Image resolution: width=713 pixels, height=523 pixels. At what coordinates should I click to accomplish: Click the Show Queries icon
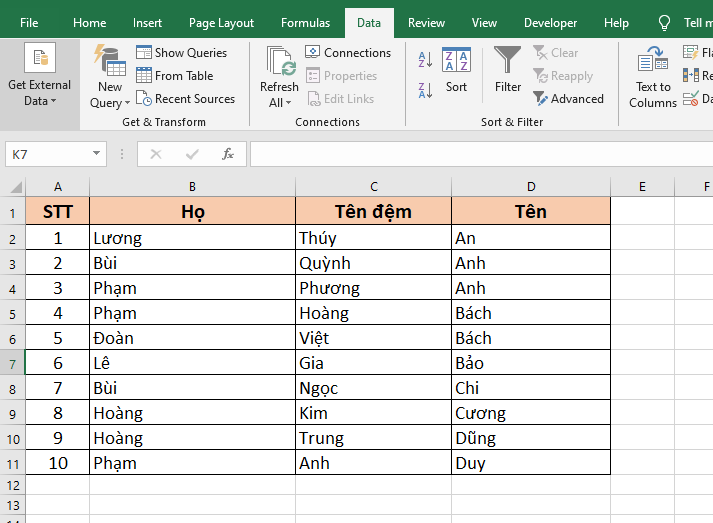point(144,53)
